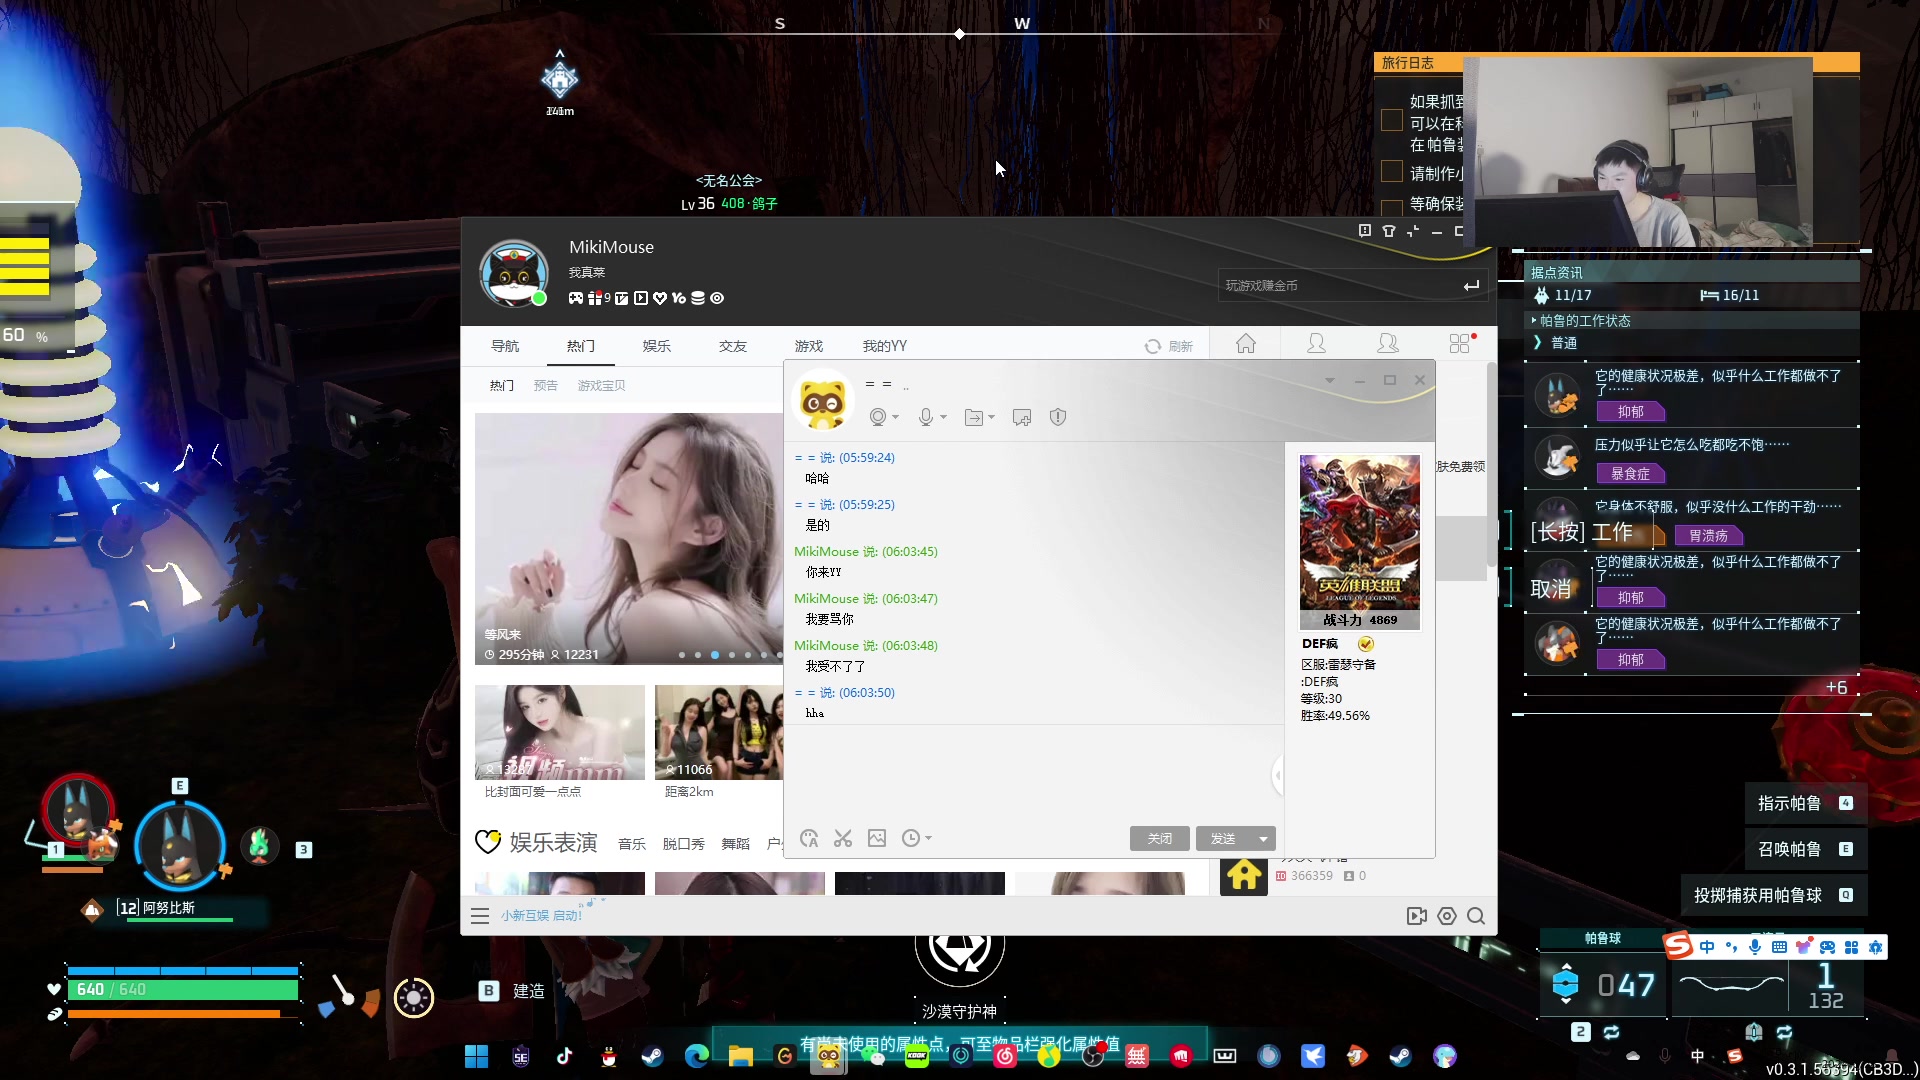Expand the chat history clock dropdown
Image resolution: width=1920 pixels, height=1080 pixels.
coord(928,839)
